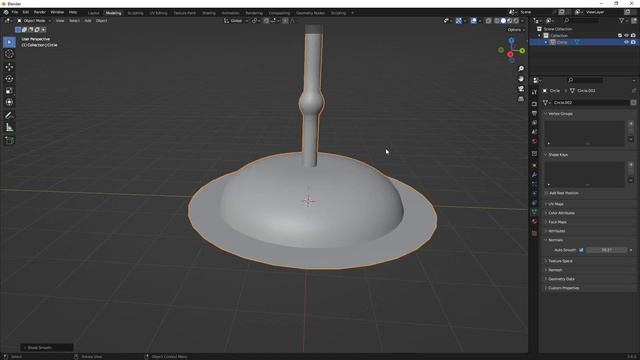
Task: Toggle Collection exclude from view layer checkbox
Action: coord(620,36)
